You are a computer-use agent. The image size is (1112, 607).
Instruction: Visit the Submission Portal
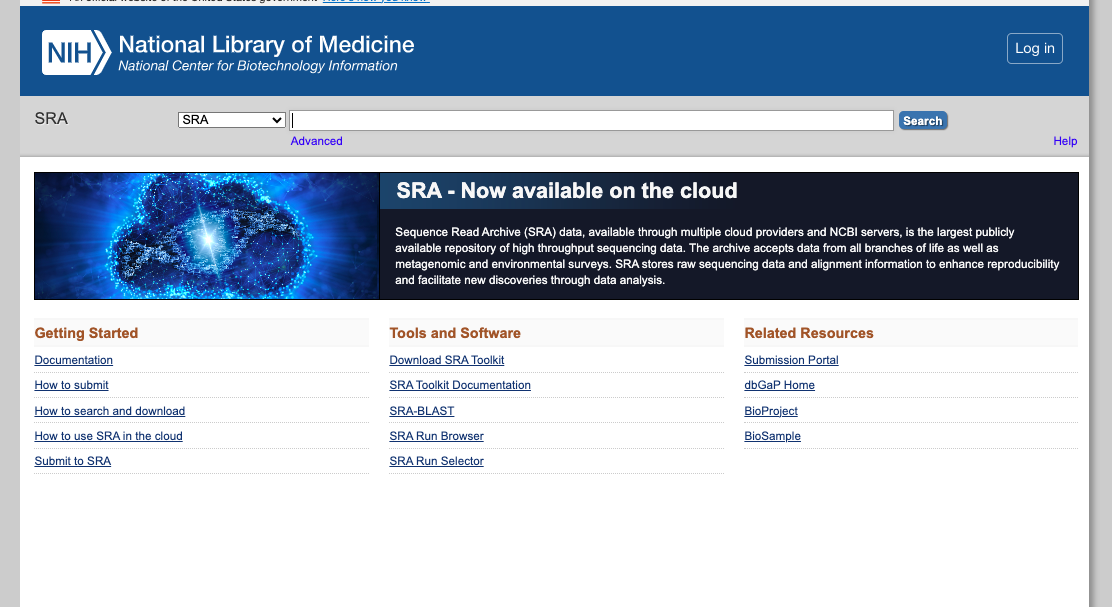tap(792, 360)
